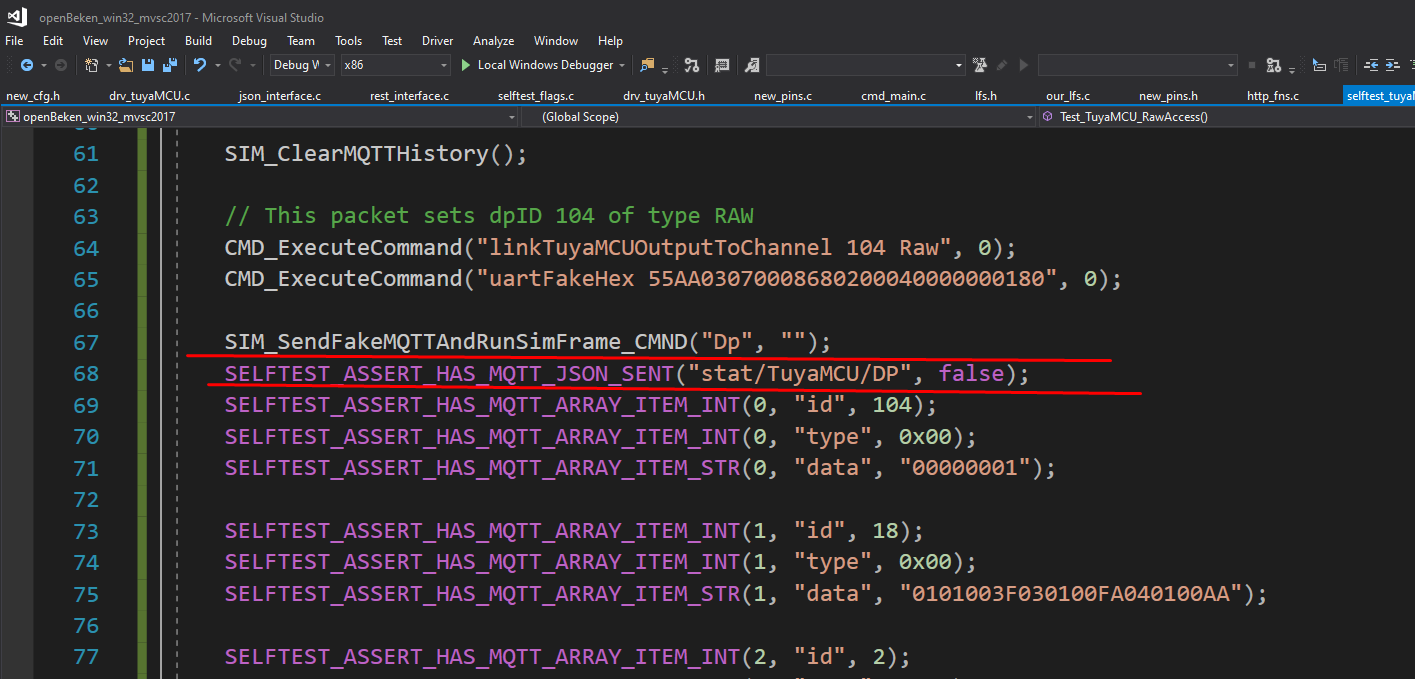Click the cursor-with-window toolbar icon
The image size is (1415, 679).
(x=1319, y=65)
